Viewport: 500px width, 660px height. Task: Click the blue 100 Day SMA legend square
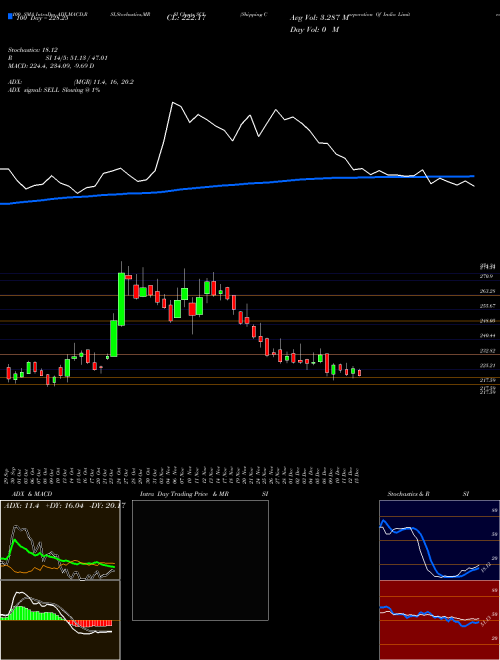(10, 16)
